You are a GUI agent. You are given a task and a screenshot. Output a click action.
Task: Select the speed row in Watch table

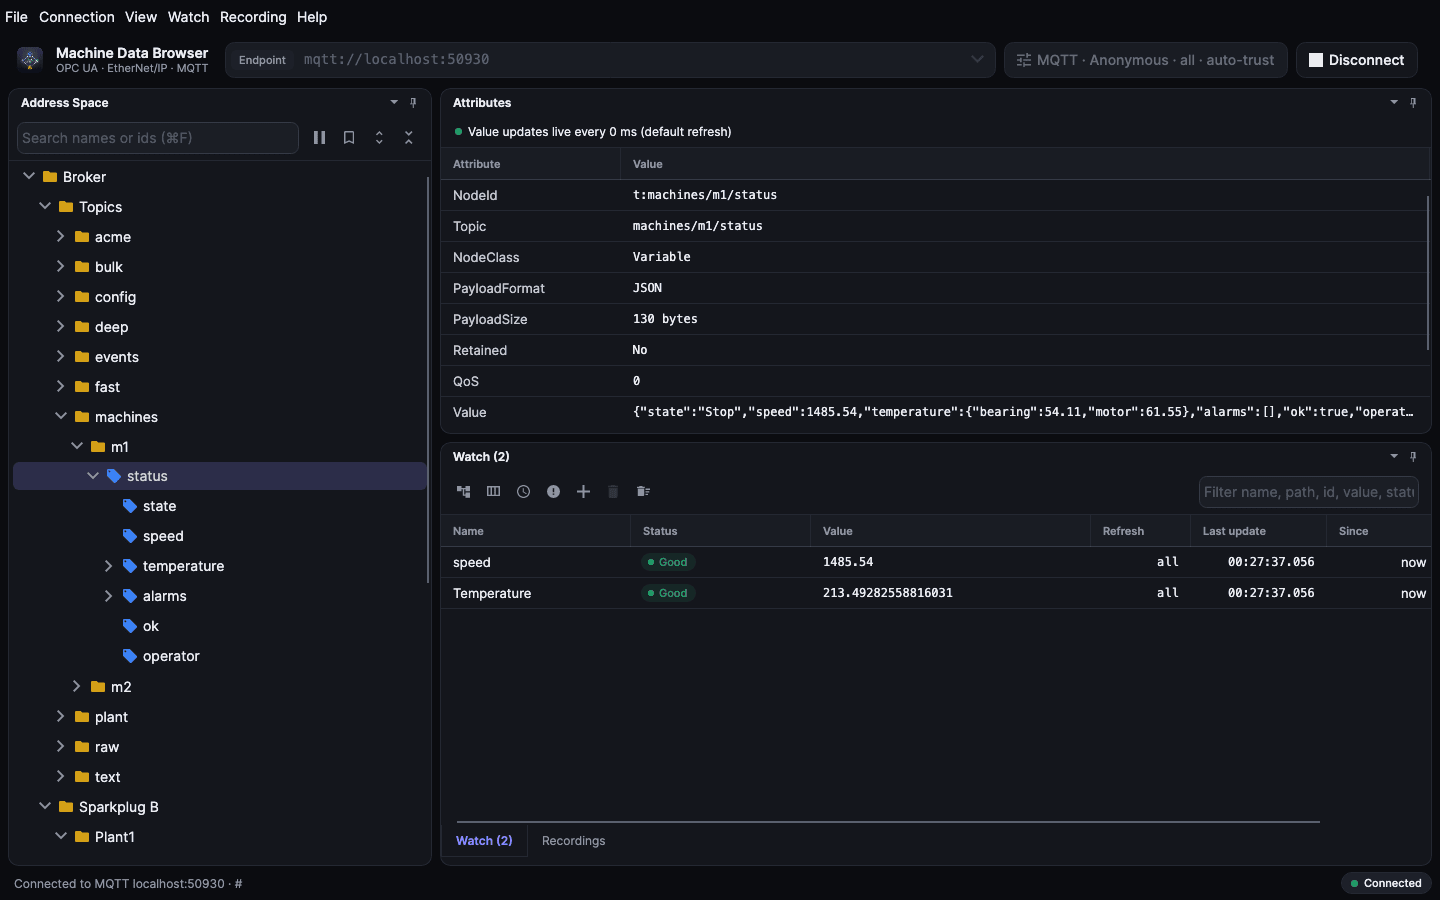(x=935, y=562)
